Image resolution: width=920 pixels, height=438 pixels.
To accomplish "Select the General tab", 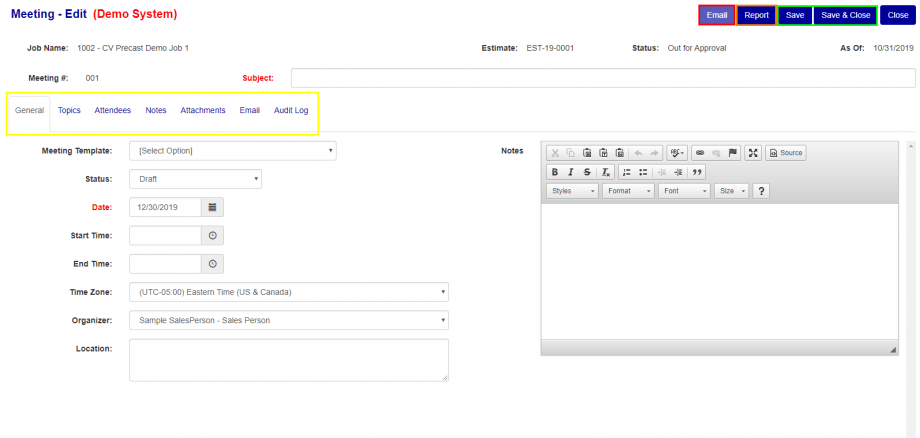I will [x=29, y=110].
